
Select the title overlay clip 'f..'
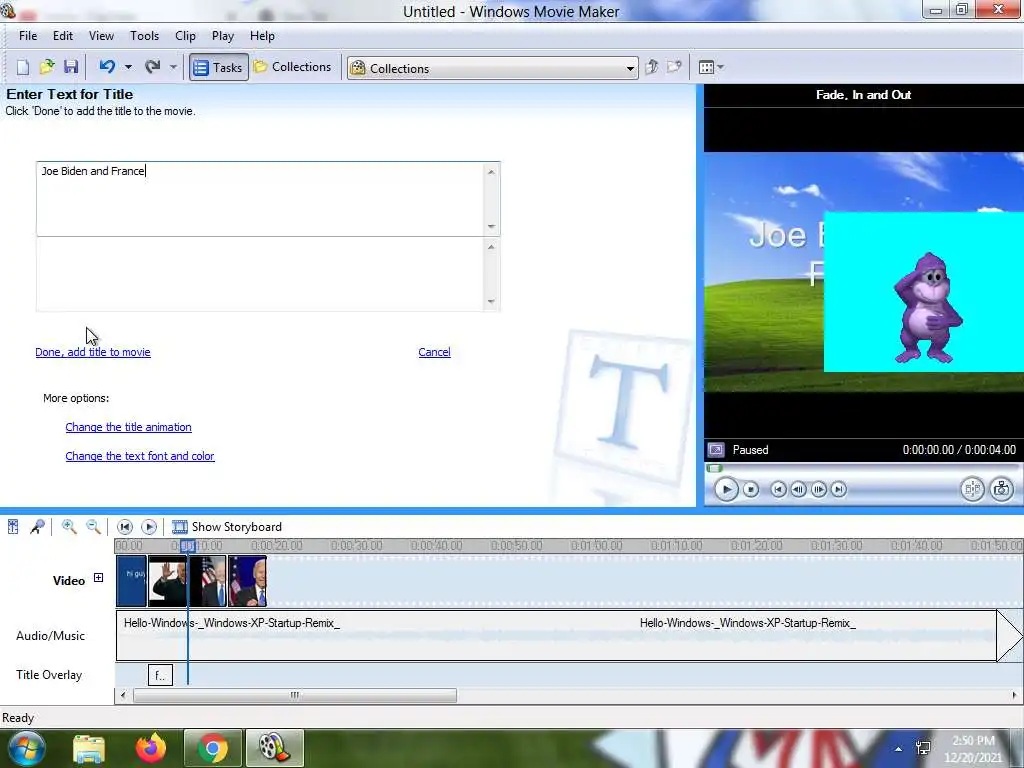161,675
